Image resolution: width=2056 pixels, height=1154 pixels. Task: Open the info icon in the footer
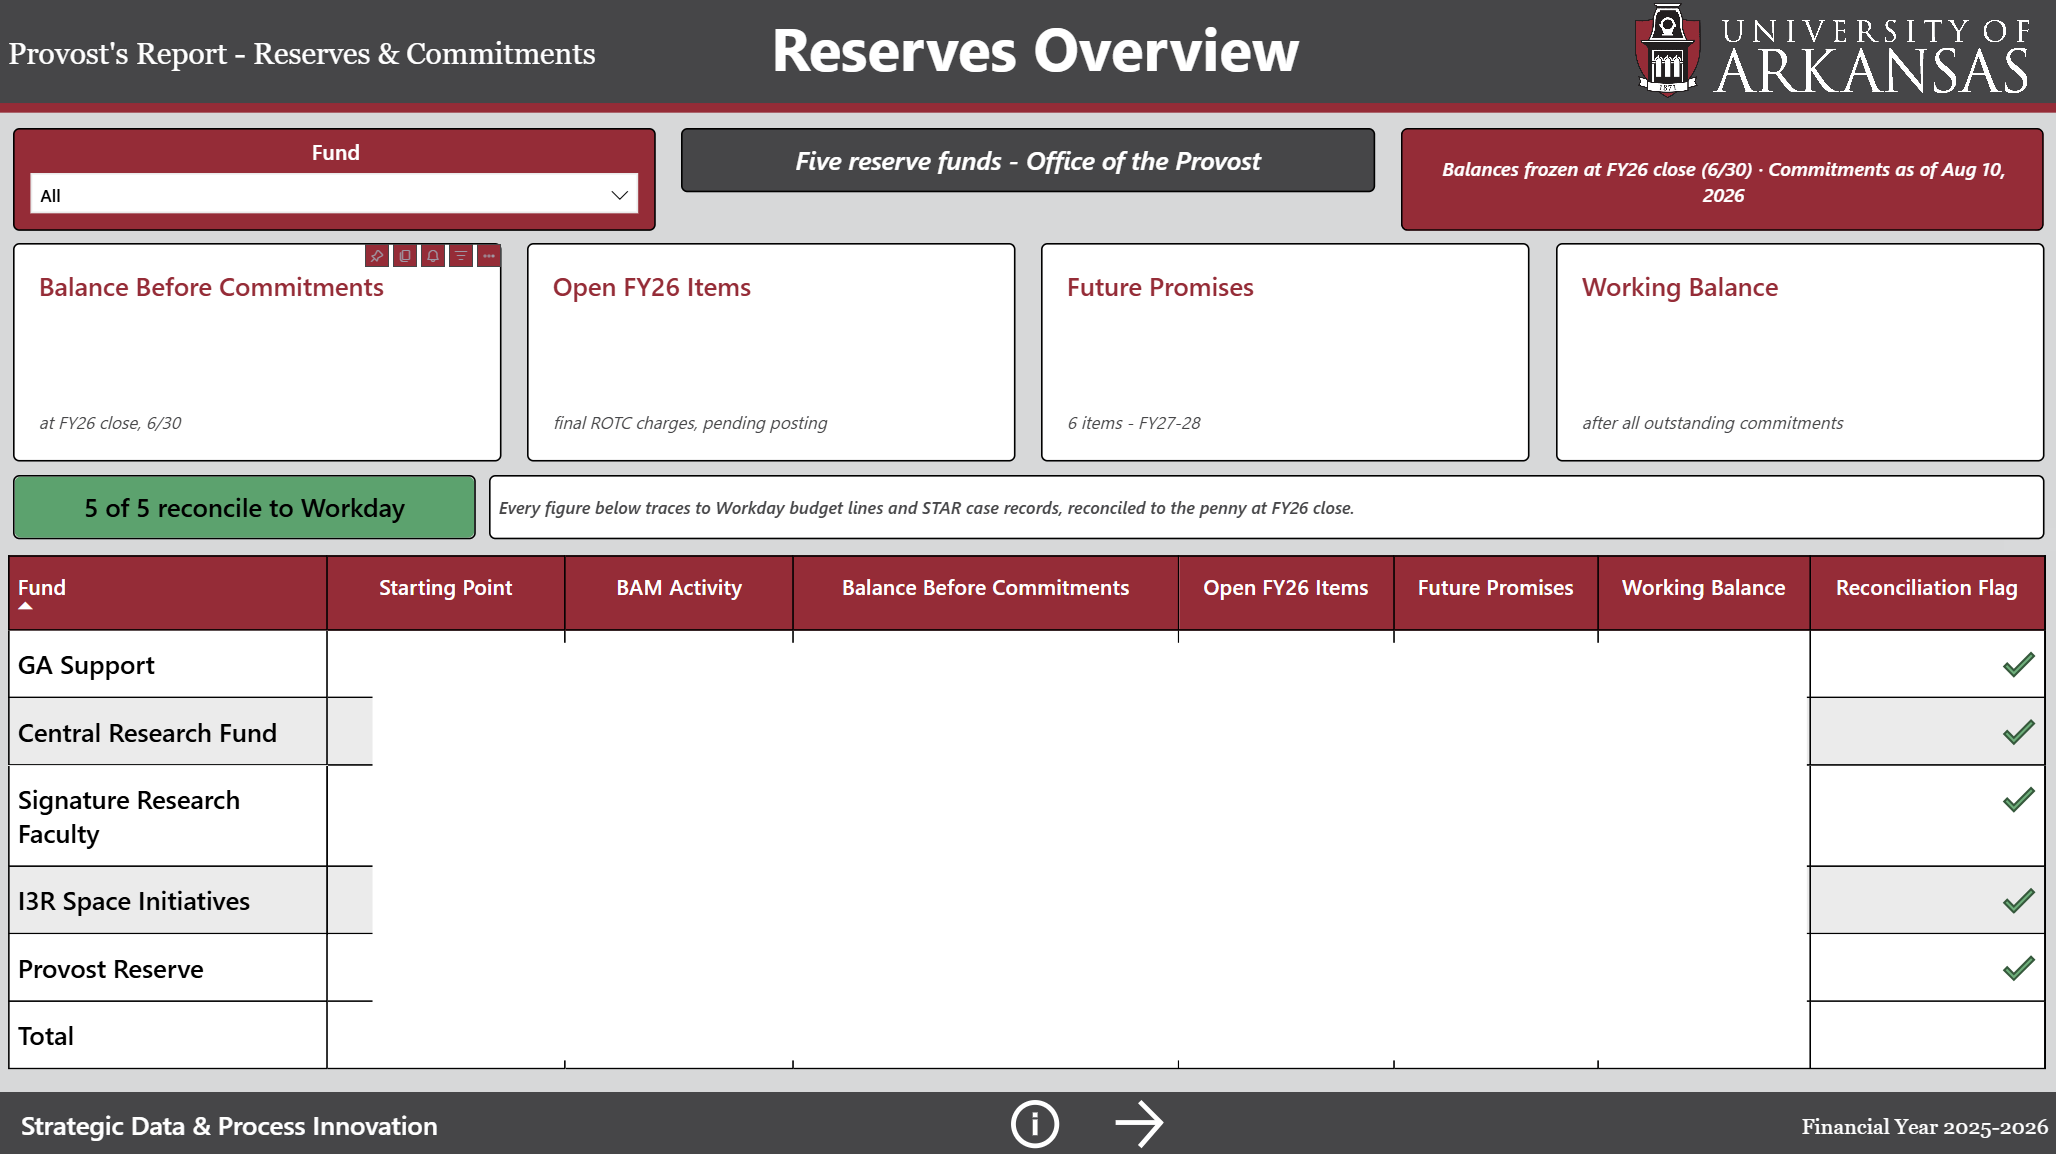coord(1034,1124)
